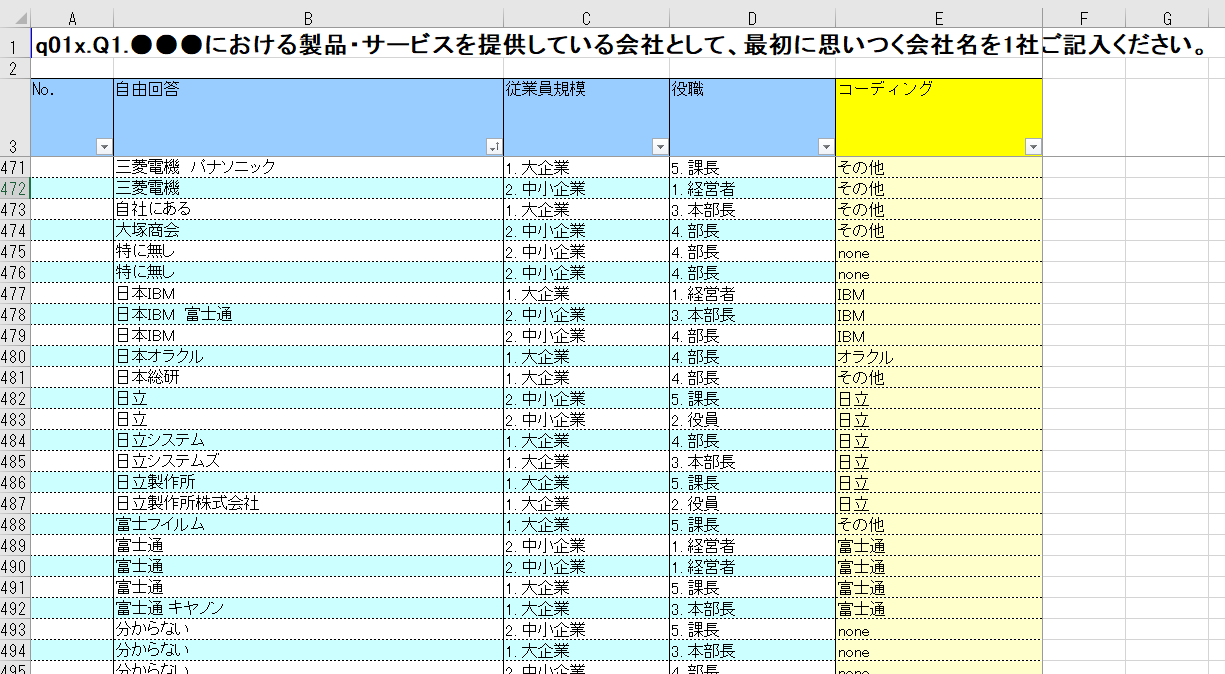Click the yellow コーディング header cell

pyautogui.click(x=939, y=117)
